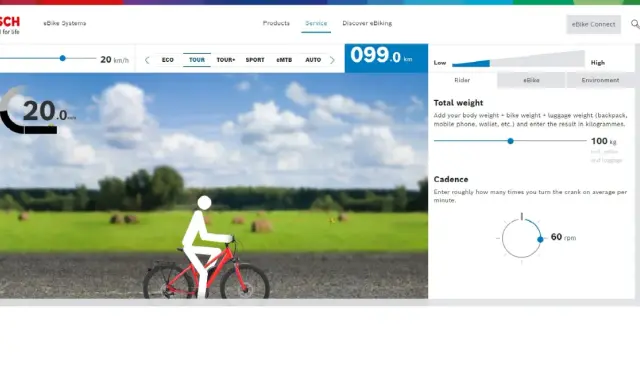This screenshot has width=640, height=384.
Task: Click the speed slider handle at 20 km/h
Action: pyautogui.click(x=62, y=58)
